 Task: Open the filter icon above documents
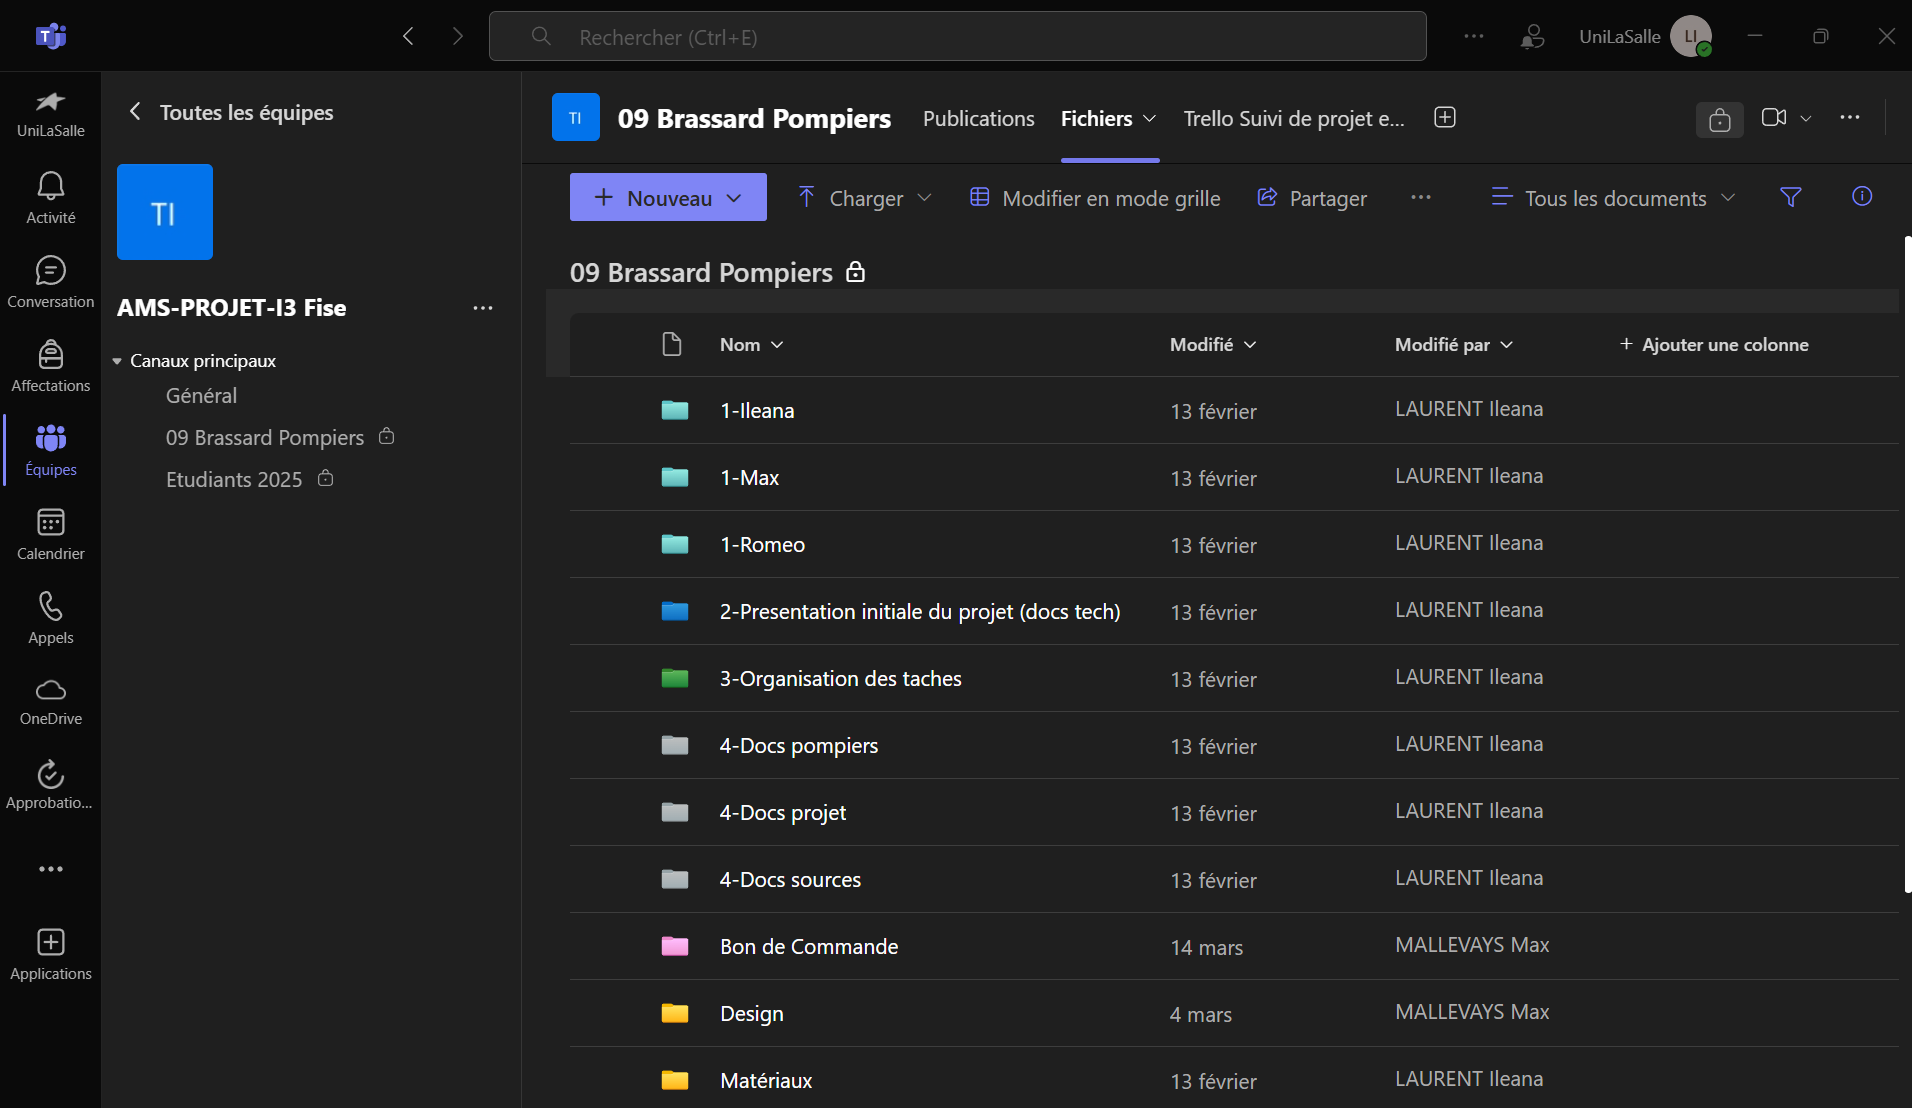(1791, 197)
